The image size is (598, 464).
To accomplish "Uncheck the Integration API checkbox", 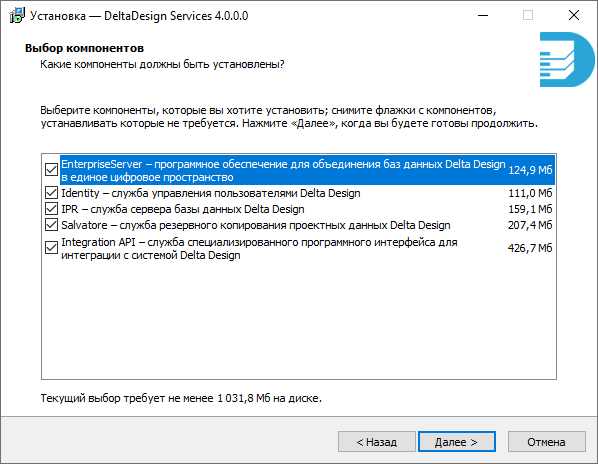I will coord(51,248).
